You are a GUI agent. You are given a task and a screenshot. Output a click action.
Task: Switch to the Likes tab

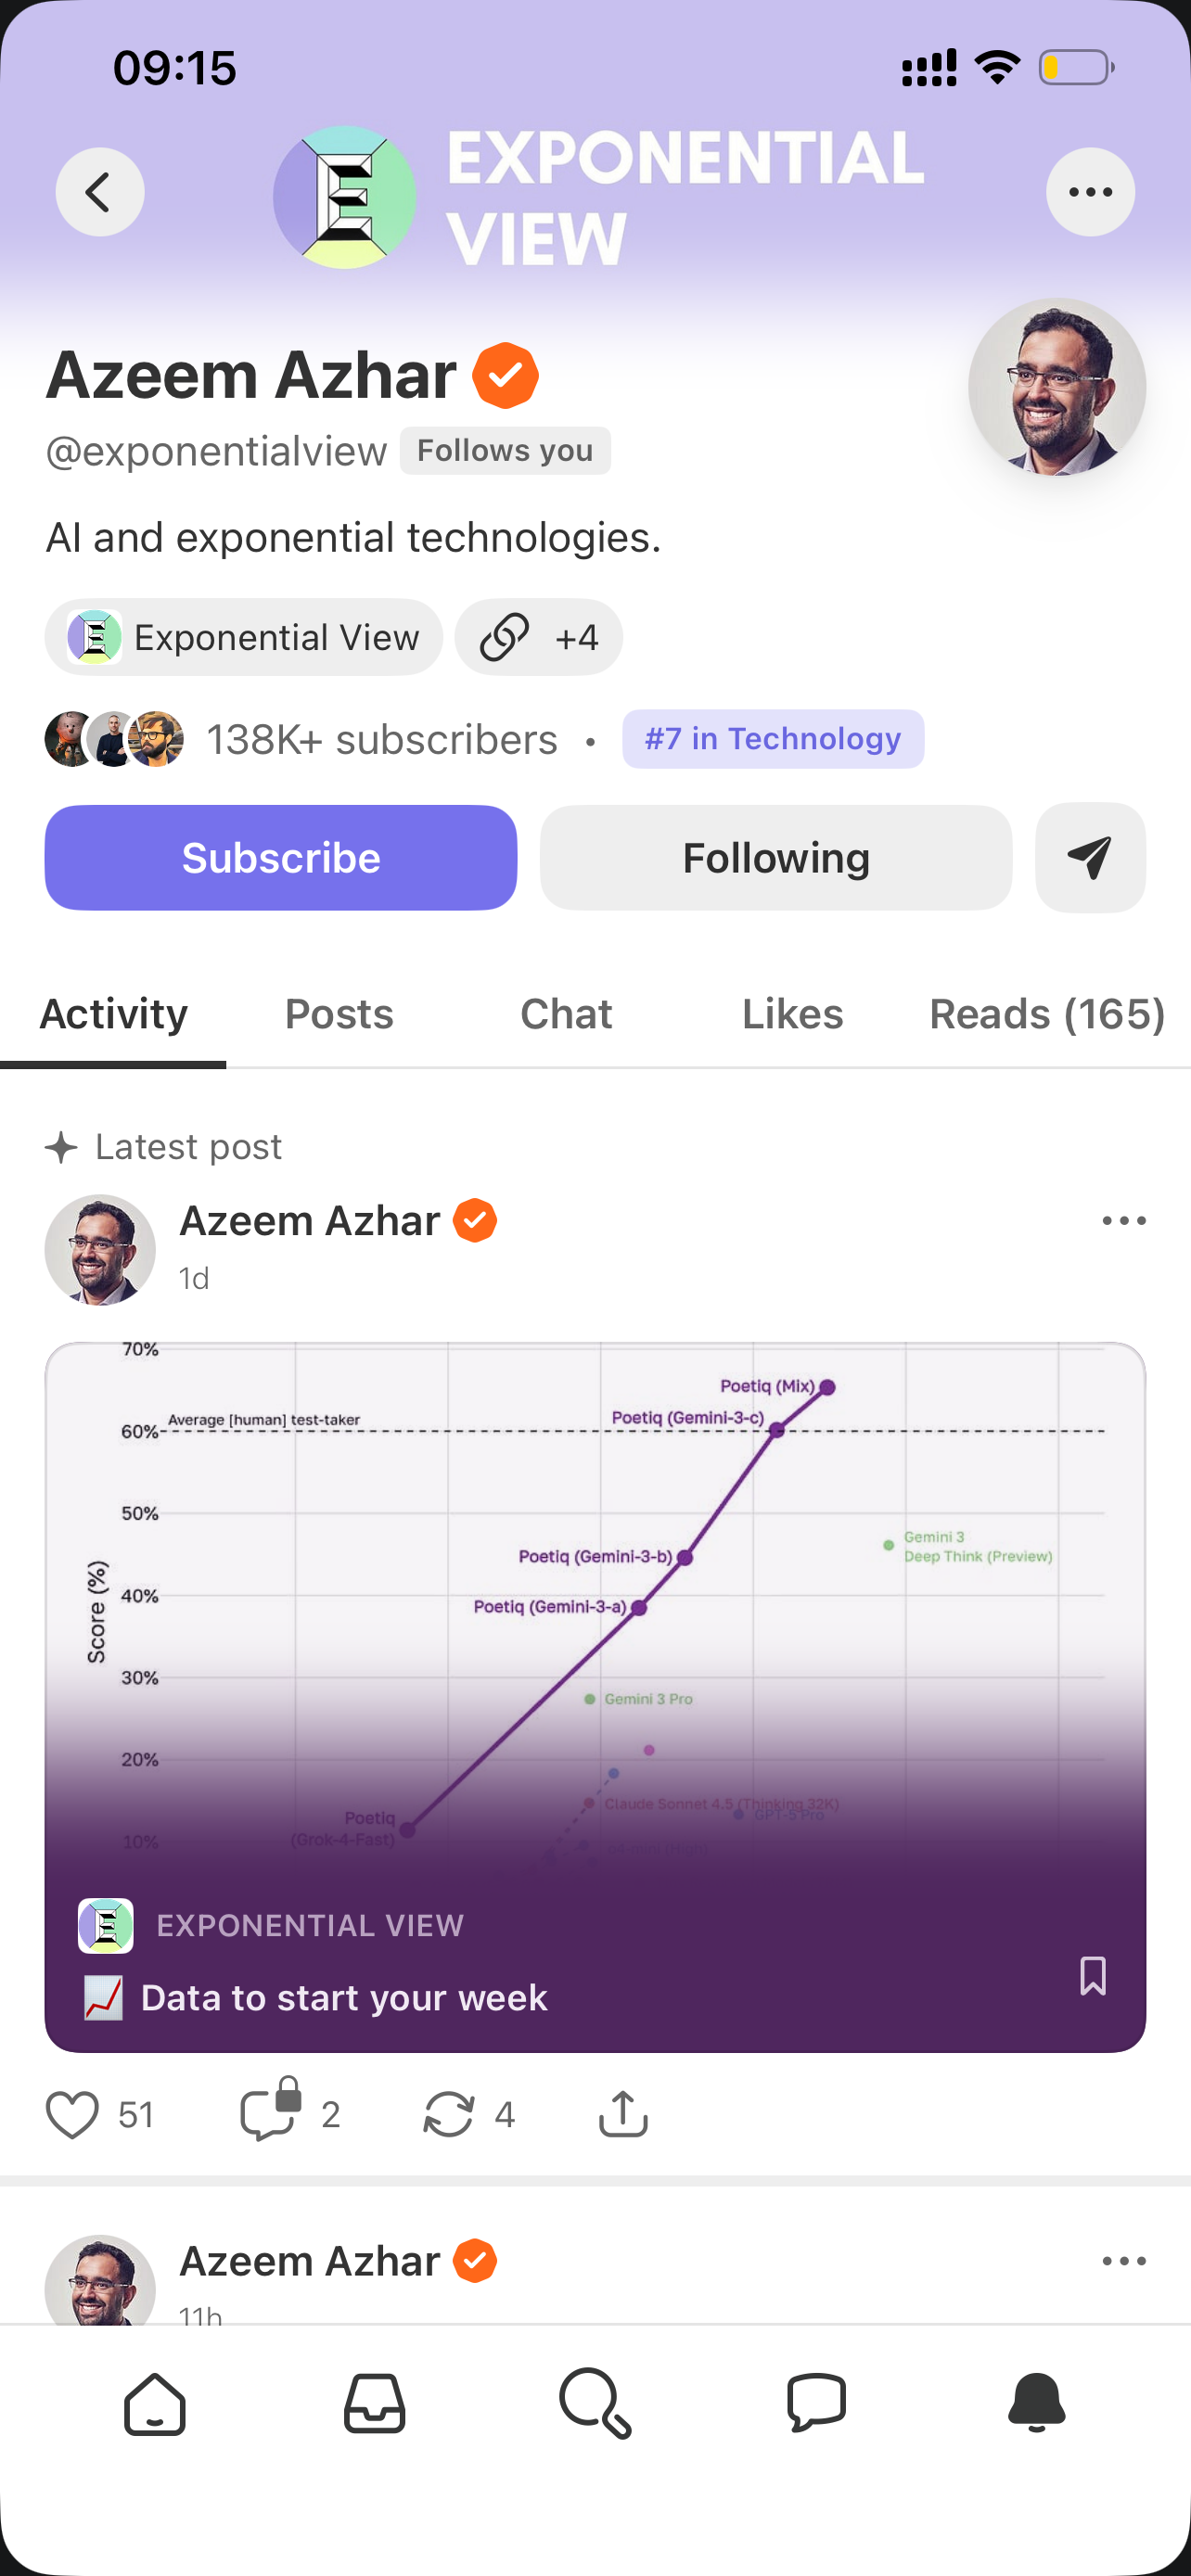tap(792, 1014)
